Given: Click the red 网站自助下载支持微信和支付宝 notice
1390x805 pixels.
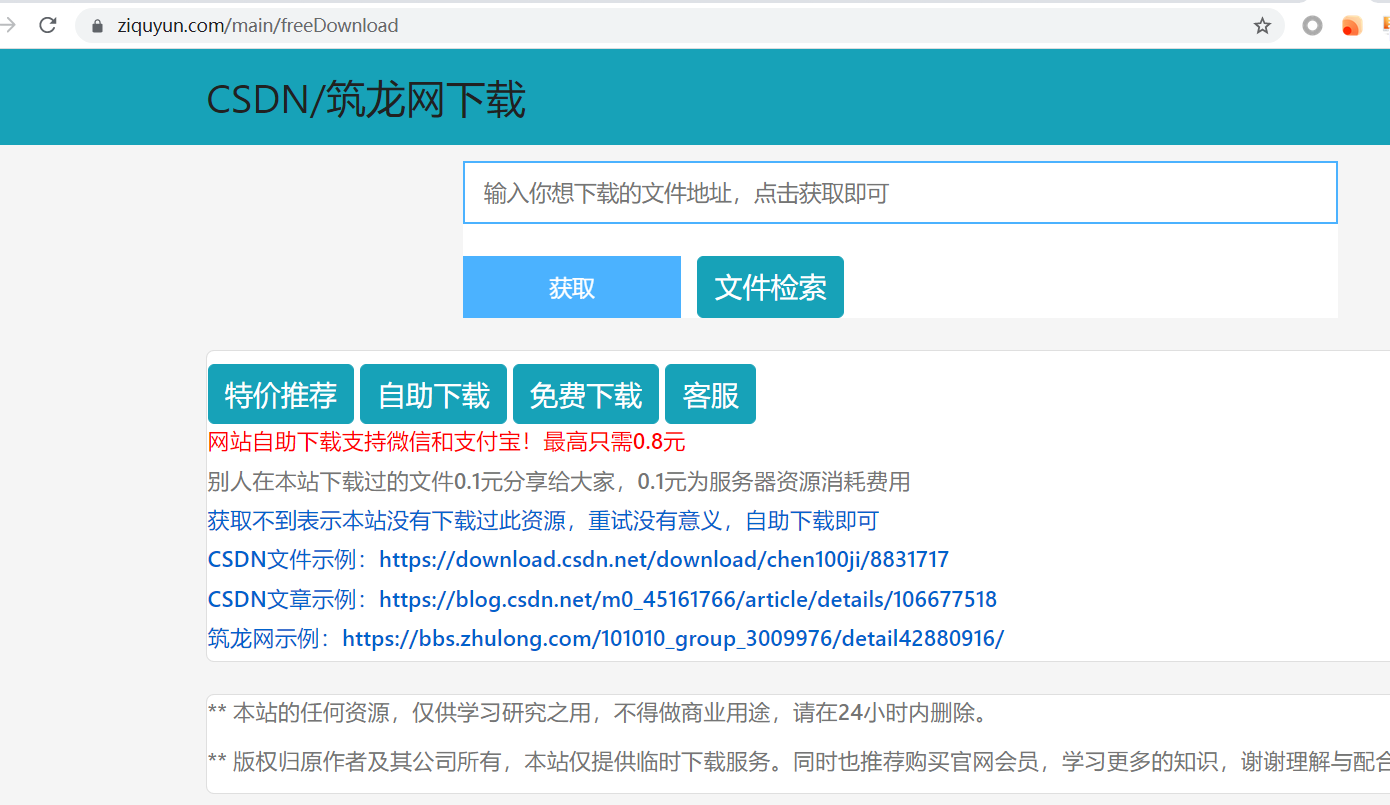Looking at the screenshot, I should (x=446, y=442).
